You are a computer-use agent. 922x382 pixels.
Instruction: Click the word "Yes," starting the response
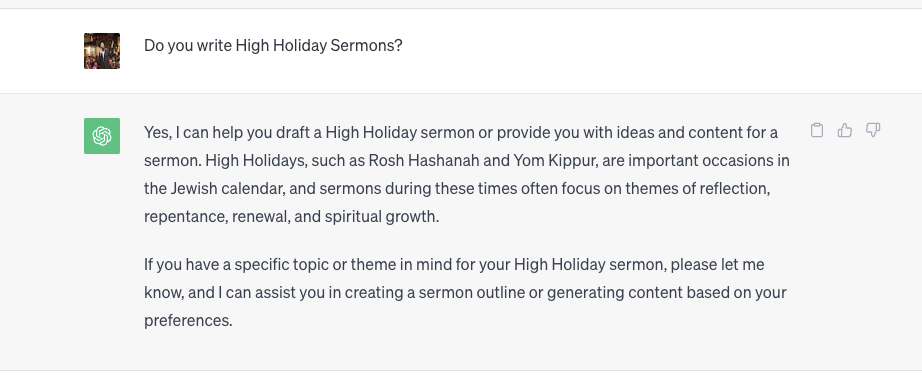click(x=158, y=132)
